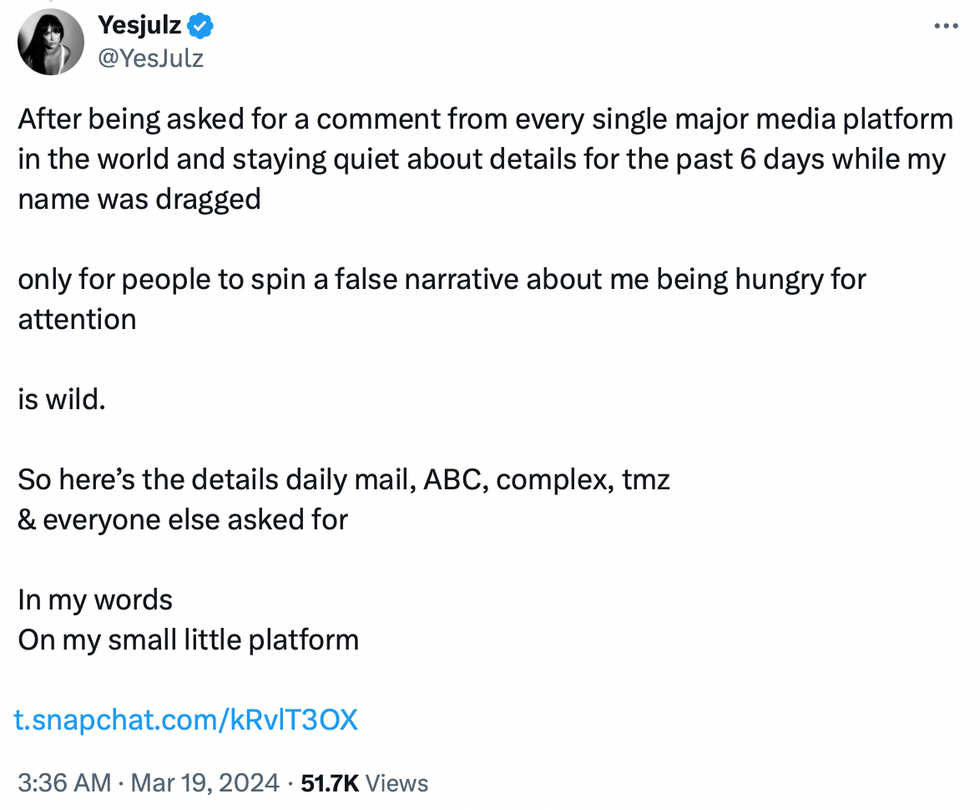Click the "Views" label
The image size is (980, 810).
(x=397, y=783)
